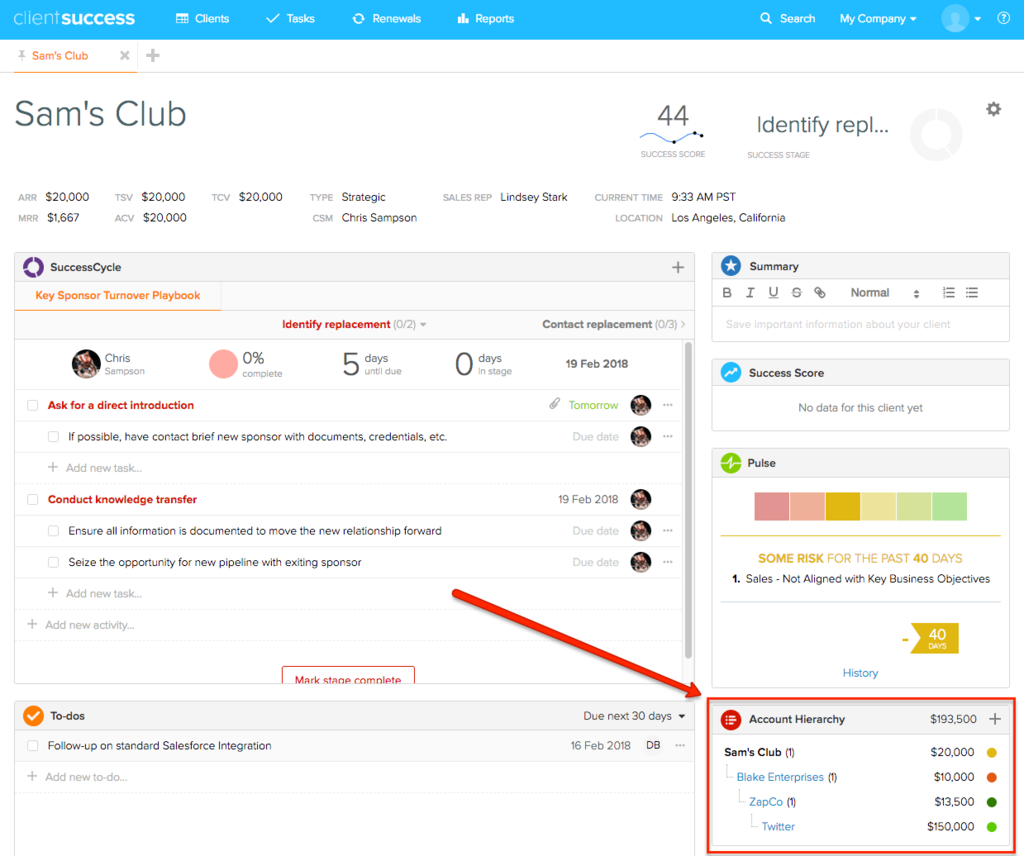Open Pulse History link
The height and width of the screenshot is (856, 1024).
(860, 673)
